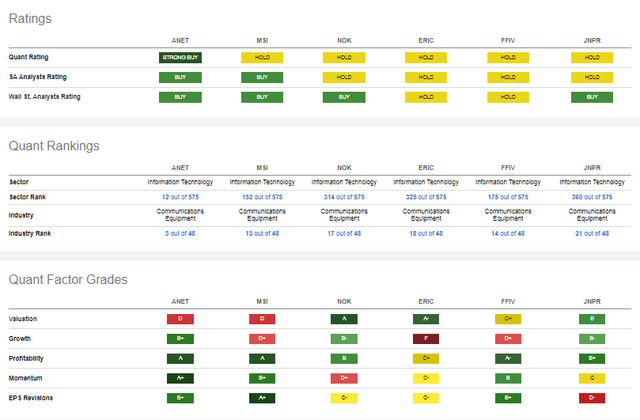This screenshot has height=420, width=640.
Task: Click ANET column header in Ratings table
Action: coord(180,40)
